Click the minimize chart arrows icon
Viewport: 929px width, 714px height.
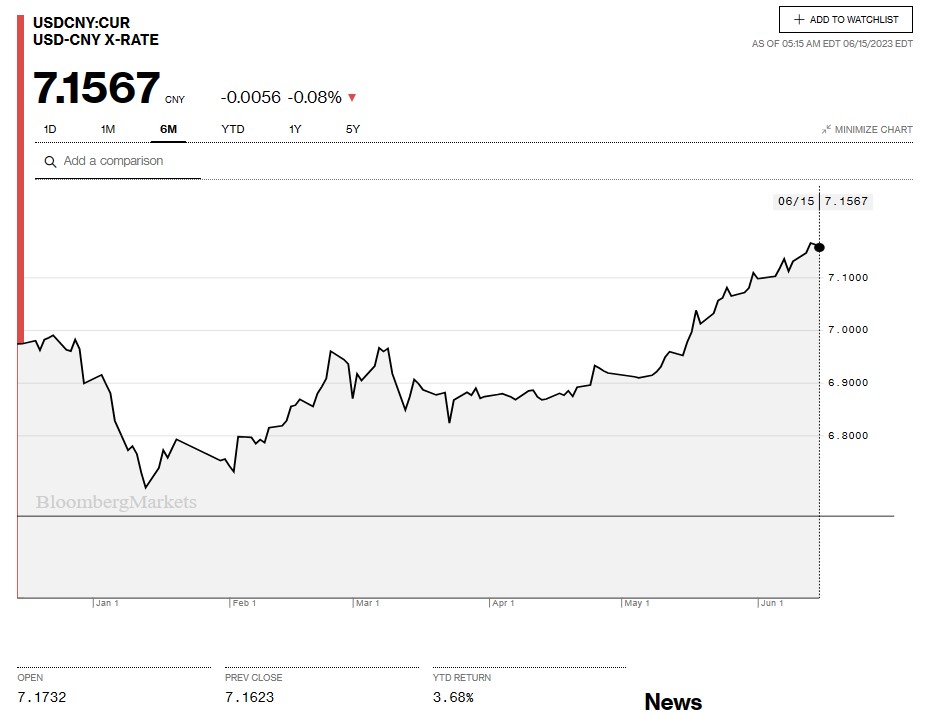(826, 130)
